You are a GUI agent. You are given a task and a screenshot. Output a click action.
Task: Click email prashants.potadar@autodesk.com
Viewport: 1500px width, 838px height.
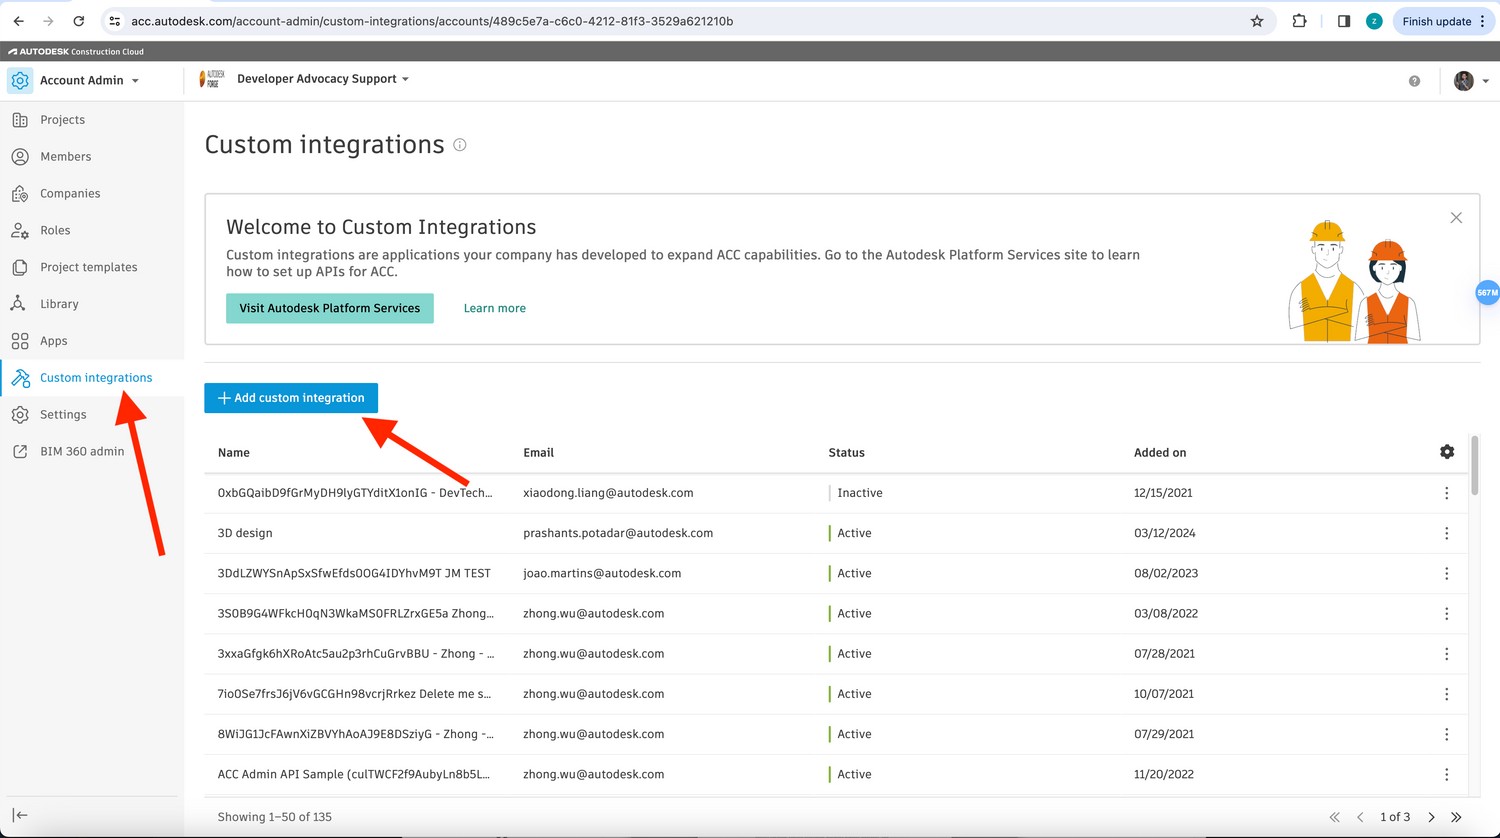tap(618, 533)
